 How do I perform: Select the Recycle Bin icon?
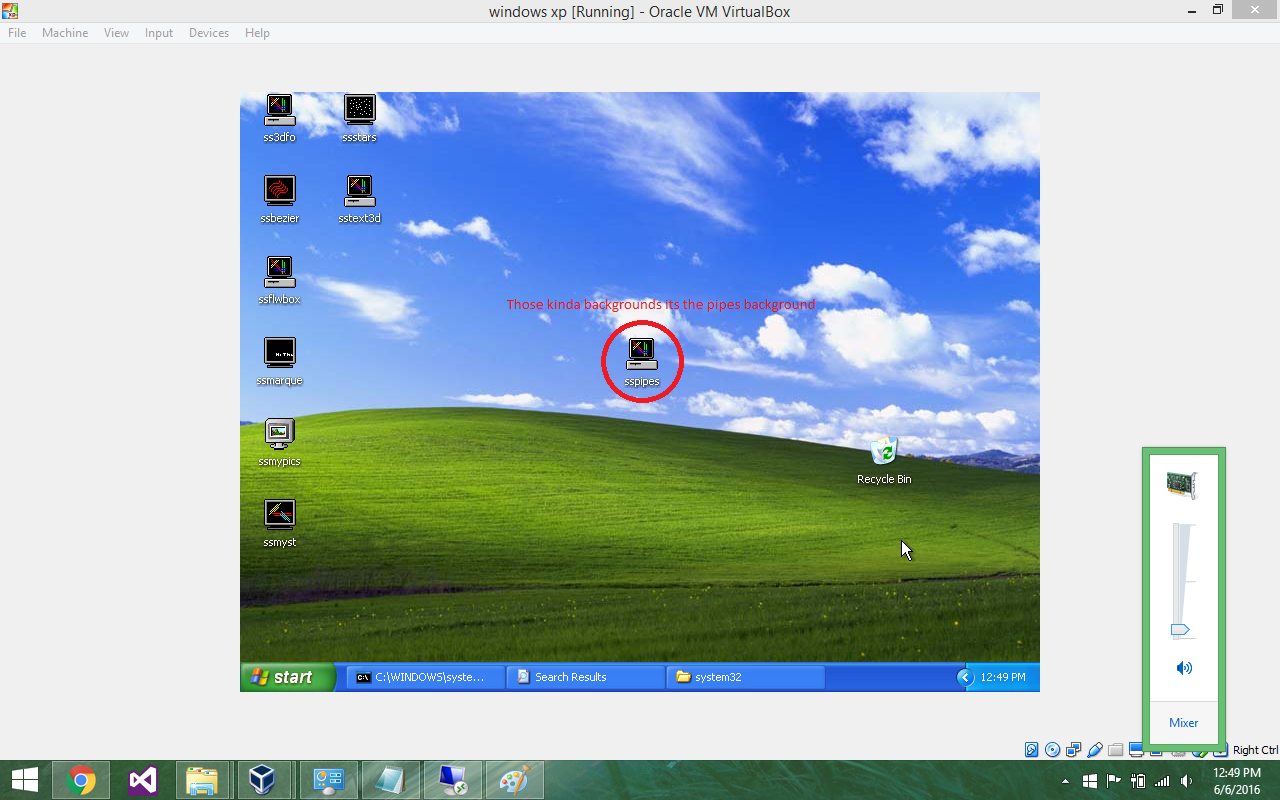(x=884, y=460)
